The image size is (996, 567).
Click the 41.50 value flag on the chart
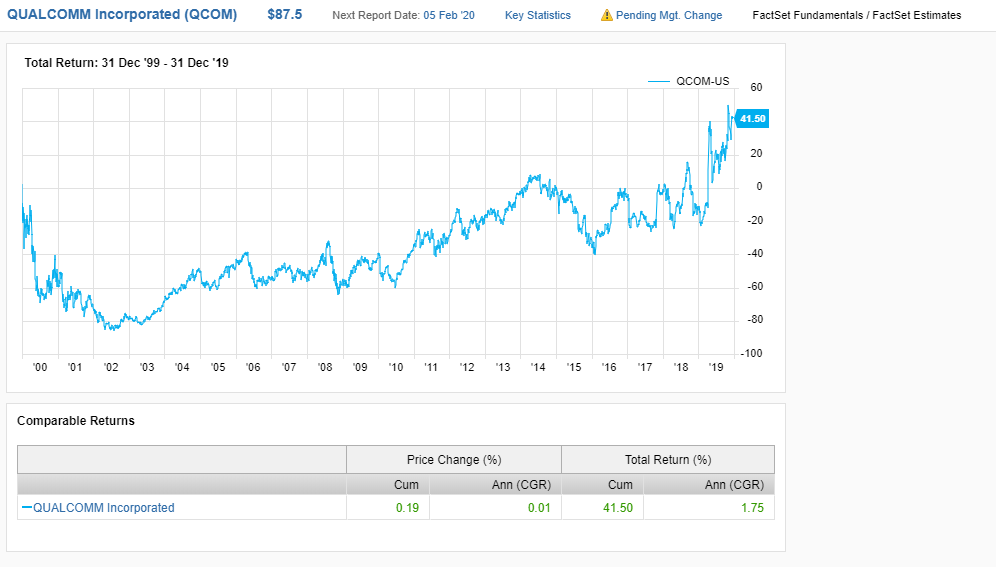pyautogui.click(x=752, y=119)
